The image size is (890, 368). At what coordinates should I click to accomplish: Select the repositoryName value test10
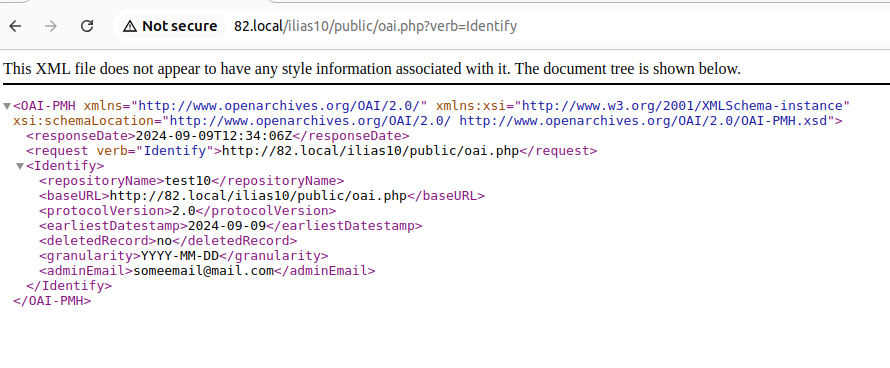(188, 181)
